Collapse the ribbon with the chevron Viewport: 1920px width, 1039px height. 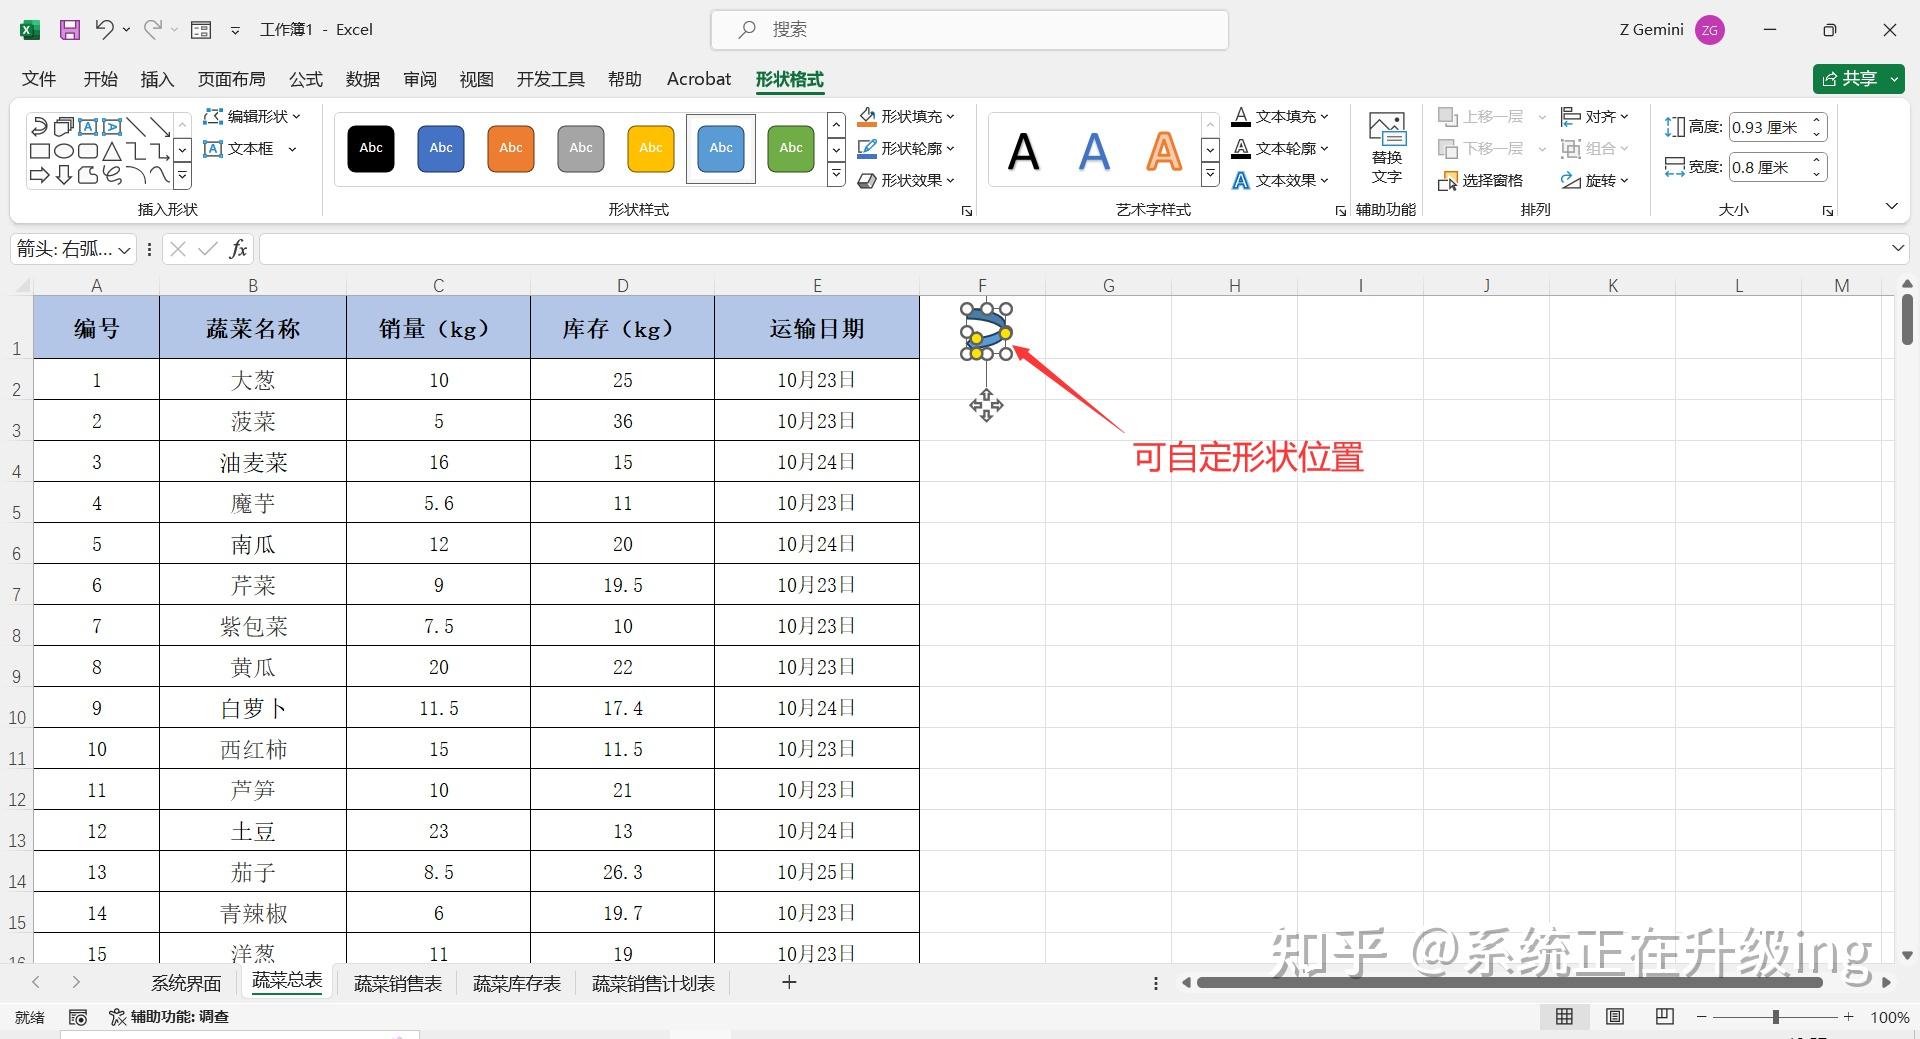coord(1891,206)
